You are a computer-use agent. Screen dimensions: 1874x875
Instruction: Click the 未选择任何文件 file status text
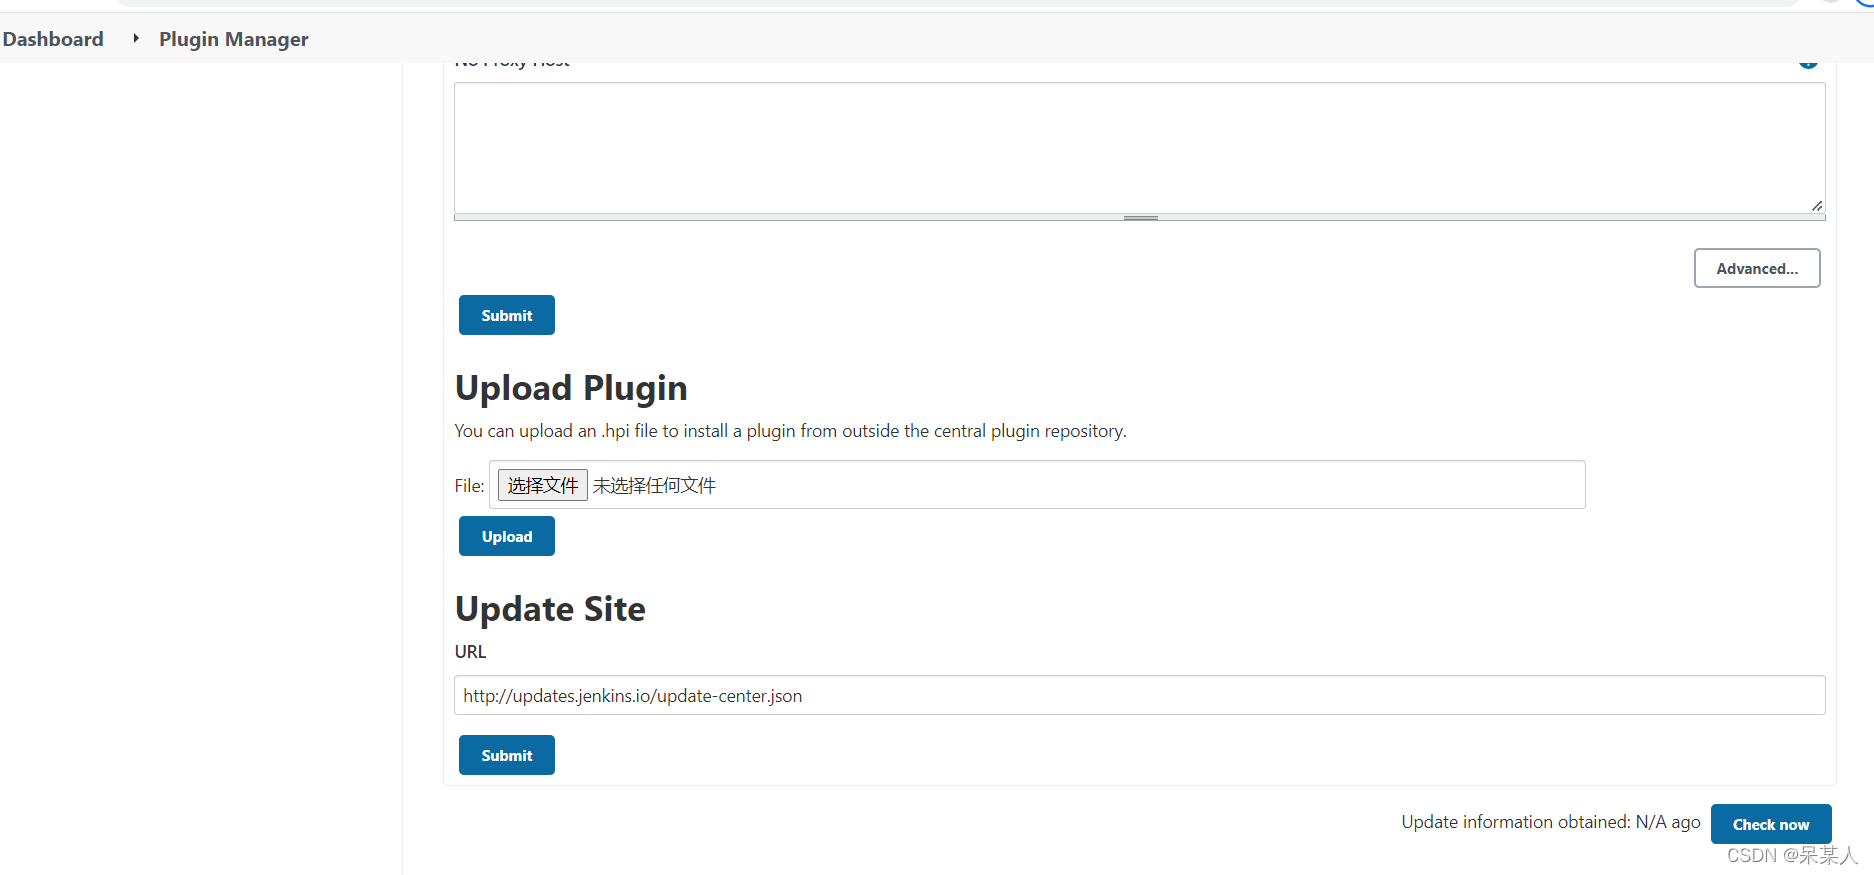click(654, 485)
